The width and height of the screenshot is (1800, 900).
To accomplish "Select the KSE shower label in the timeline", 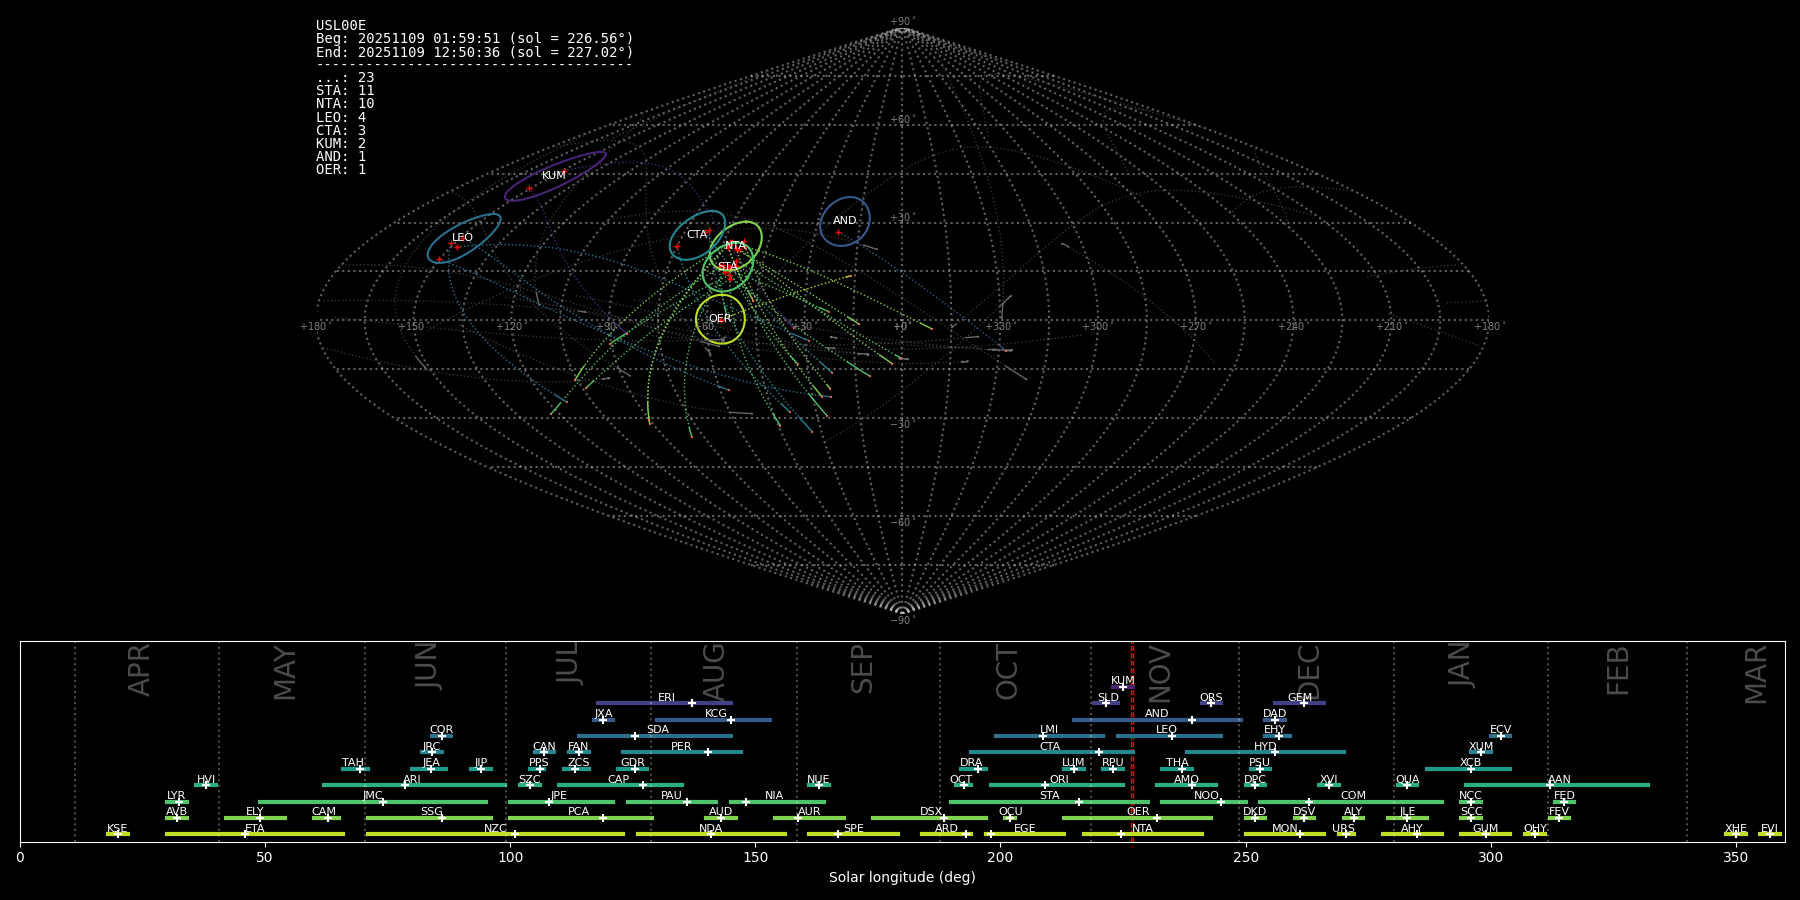I will pos(117,829).
